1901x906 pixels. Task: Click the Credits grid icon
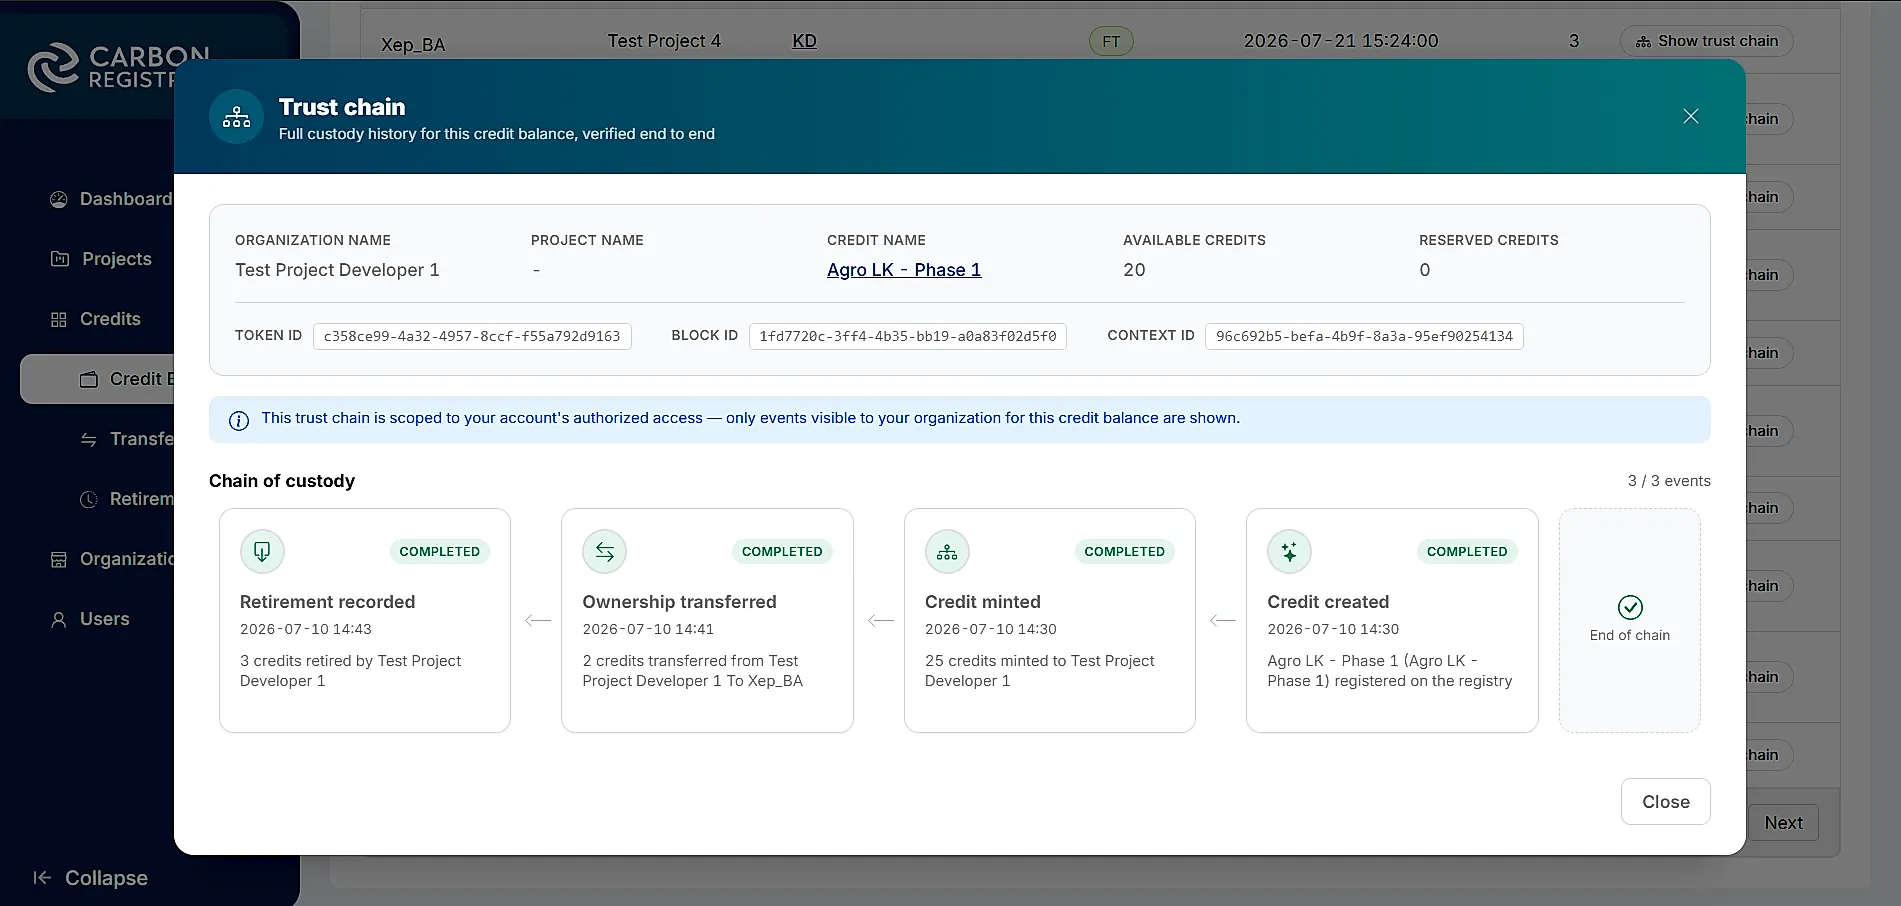pyautogui.click(x=59, y=319)
